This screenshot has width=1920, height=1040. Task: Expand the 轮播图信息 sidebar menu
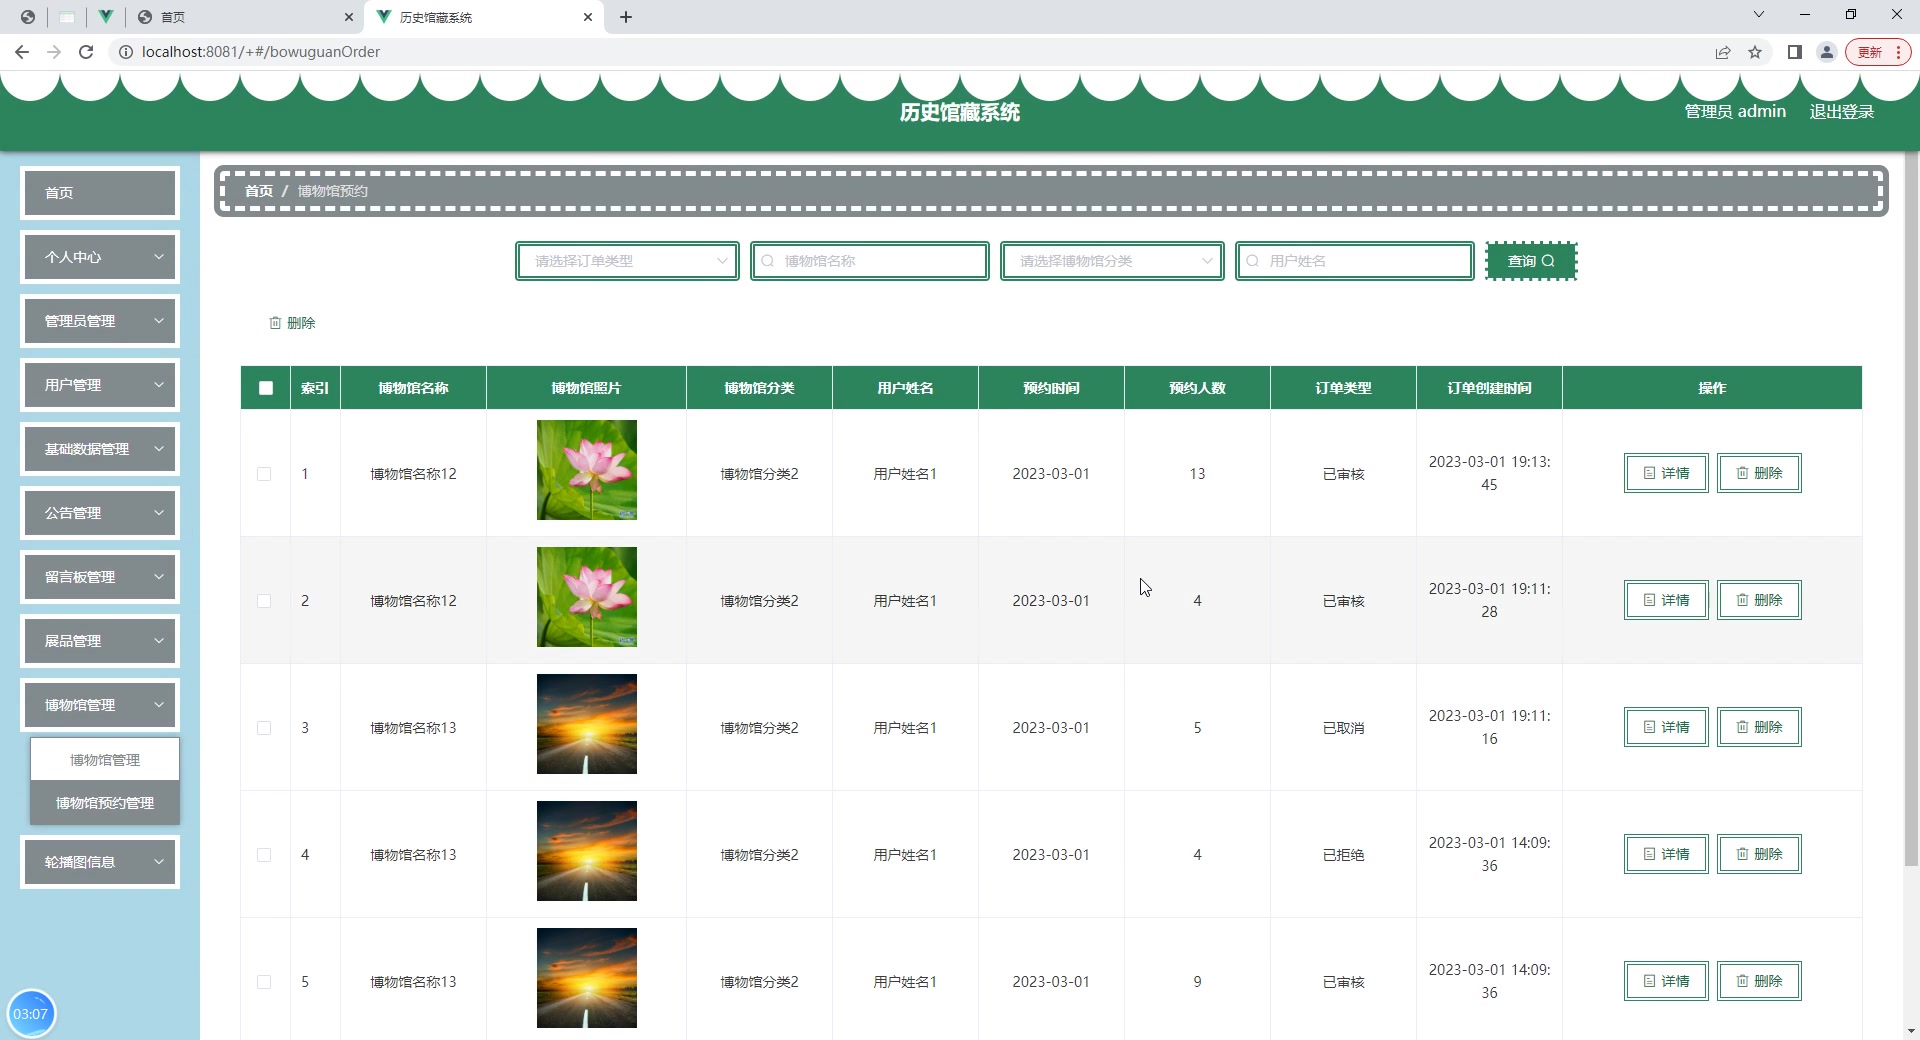(100, 862)
